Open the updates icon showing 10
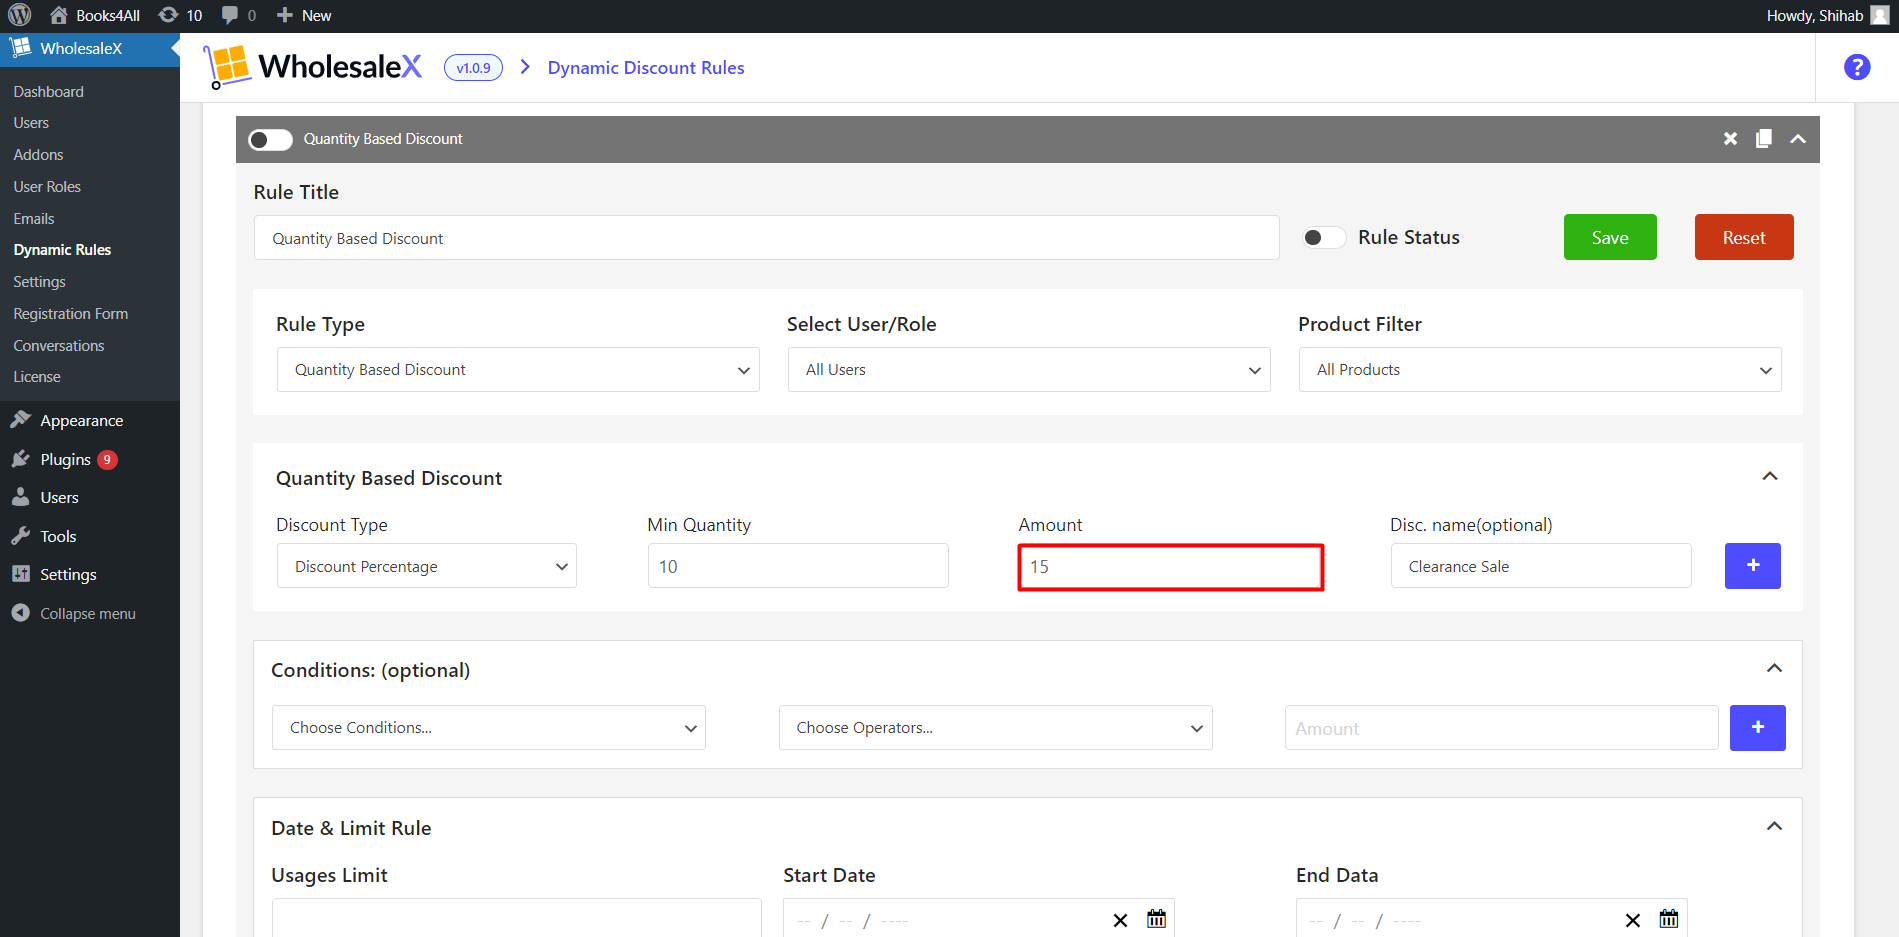Image resolution: width=1899 pixels, height=937 pixels. (168, 15)
